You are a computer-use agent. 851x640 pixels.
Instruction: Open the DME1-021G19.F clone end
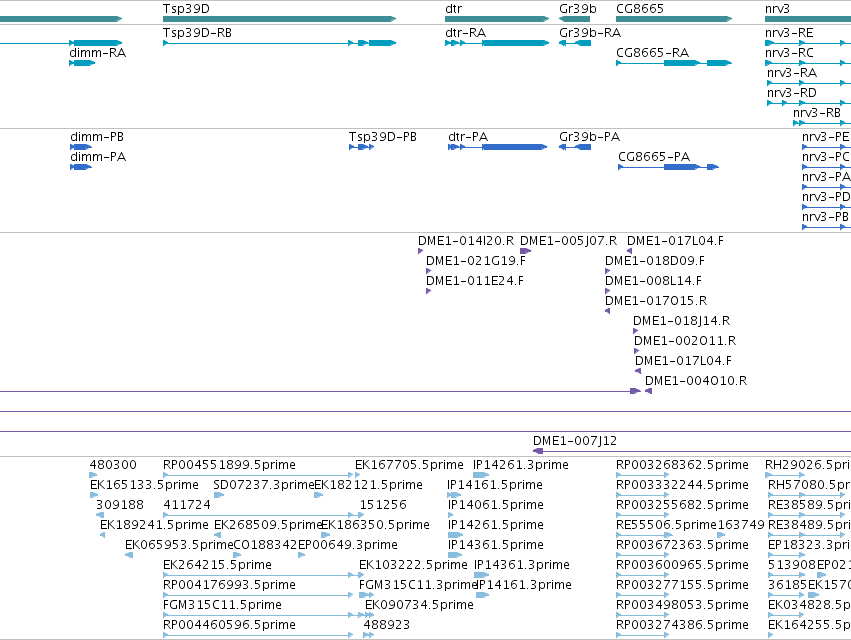(x=475, y=261)
